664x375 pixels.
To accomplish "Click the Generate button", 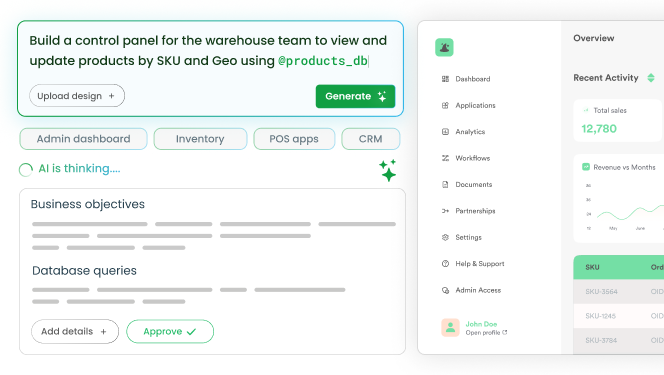I will point(355,97).
